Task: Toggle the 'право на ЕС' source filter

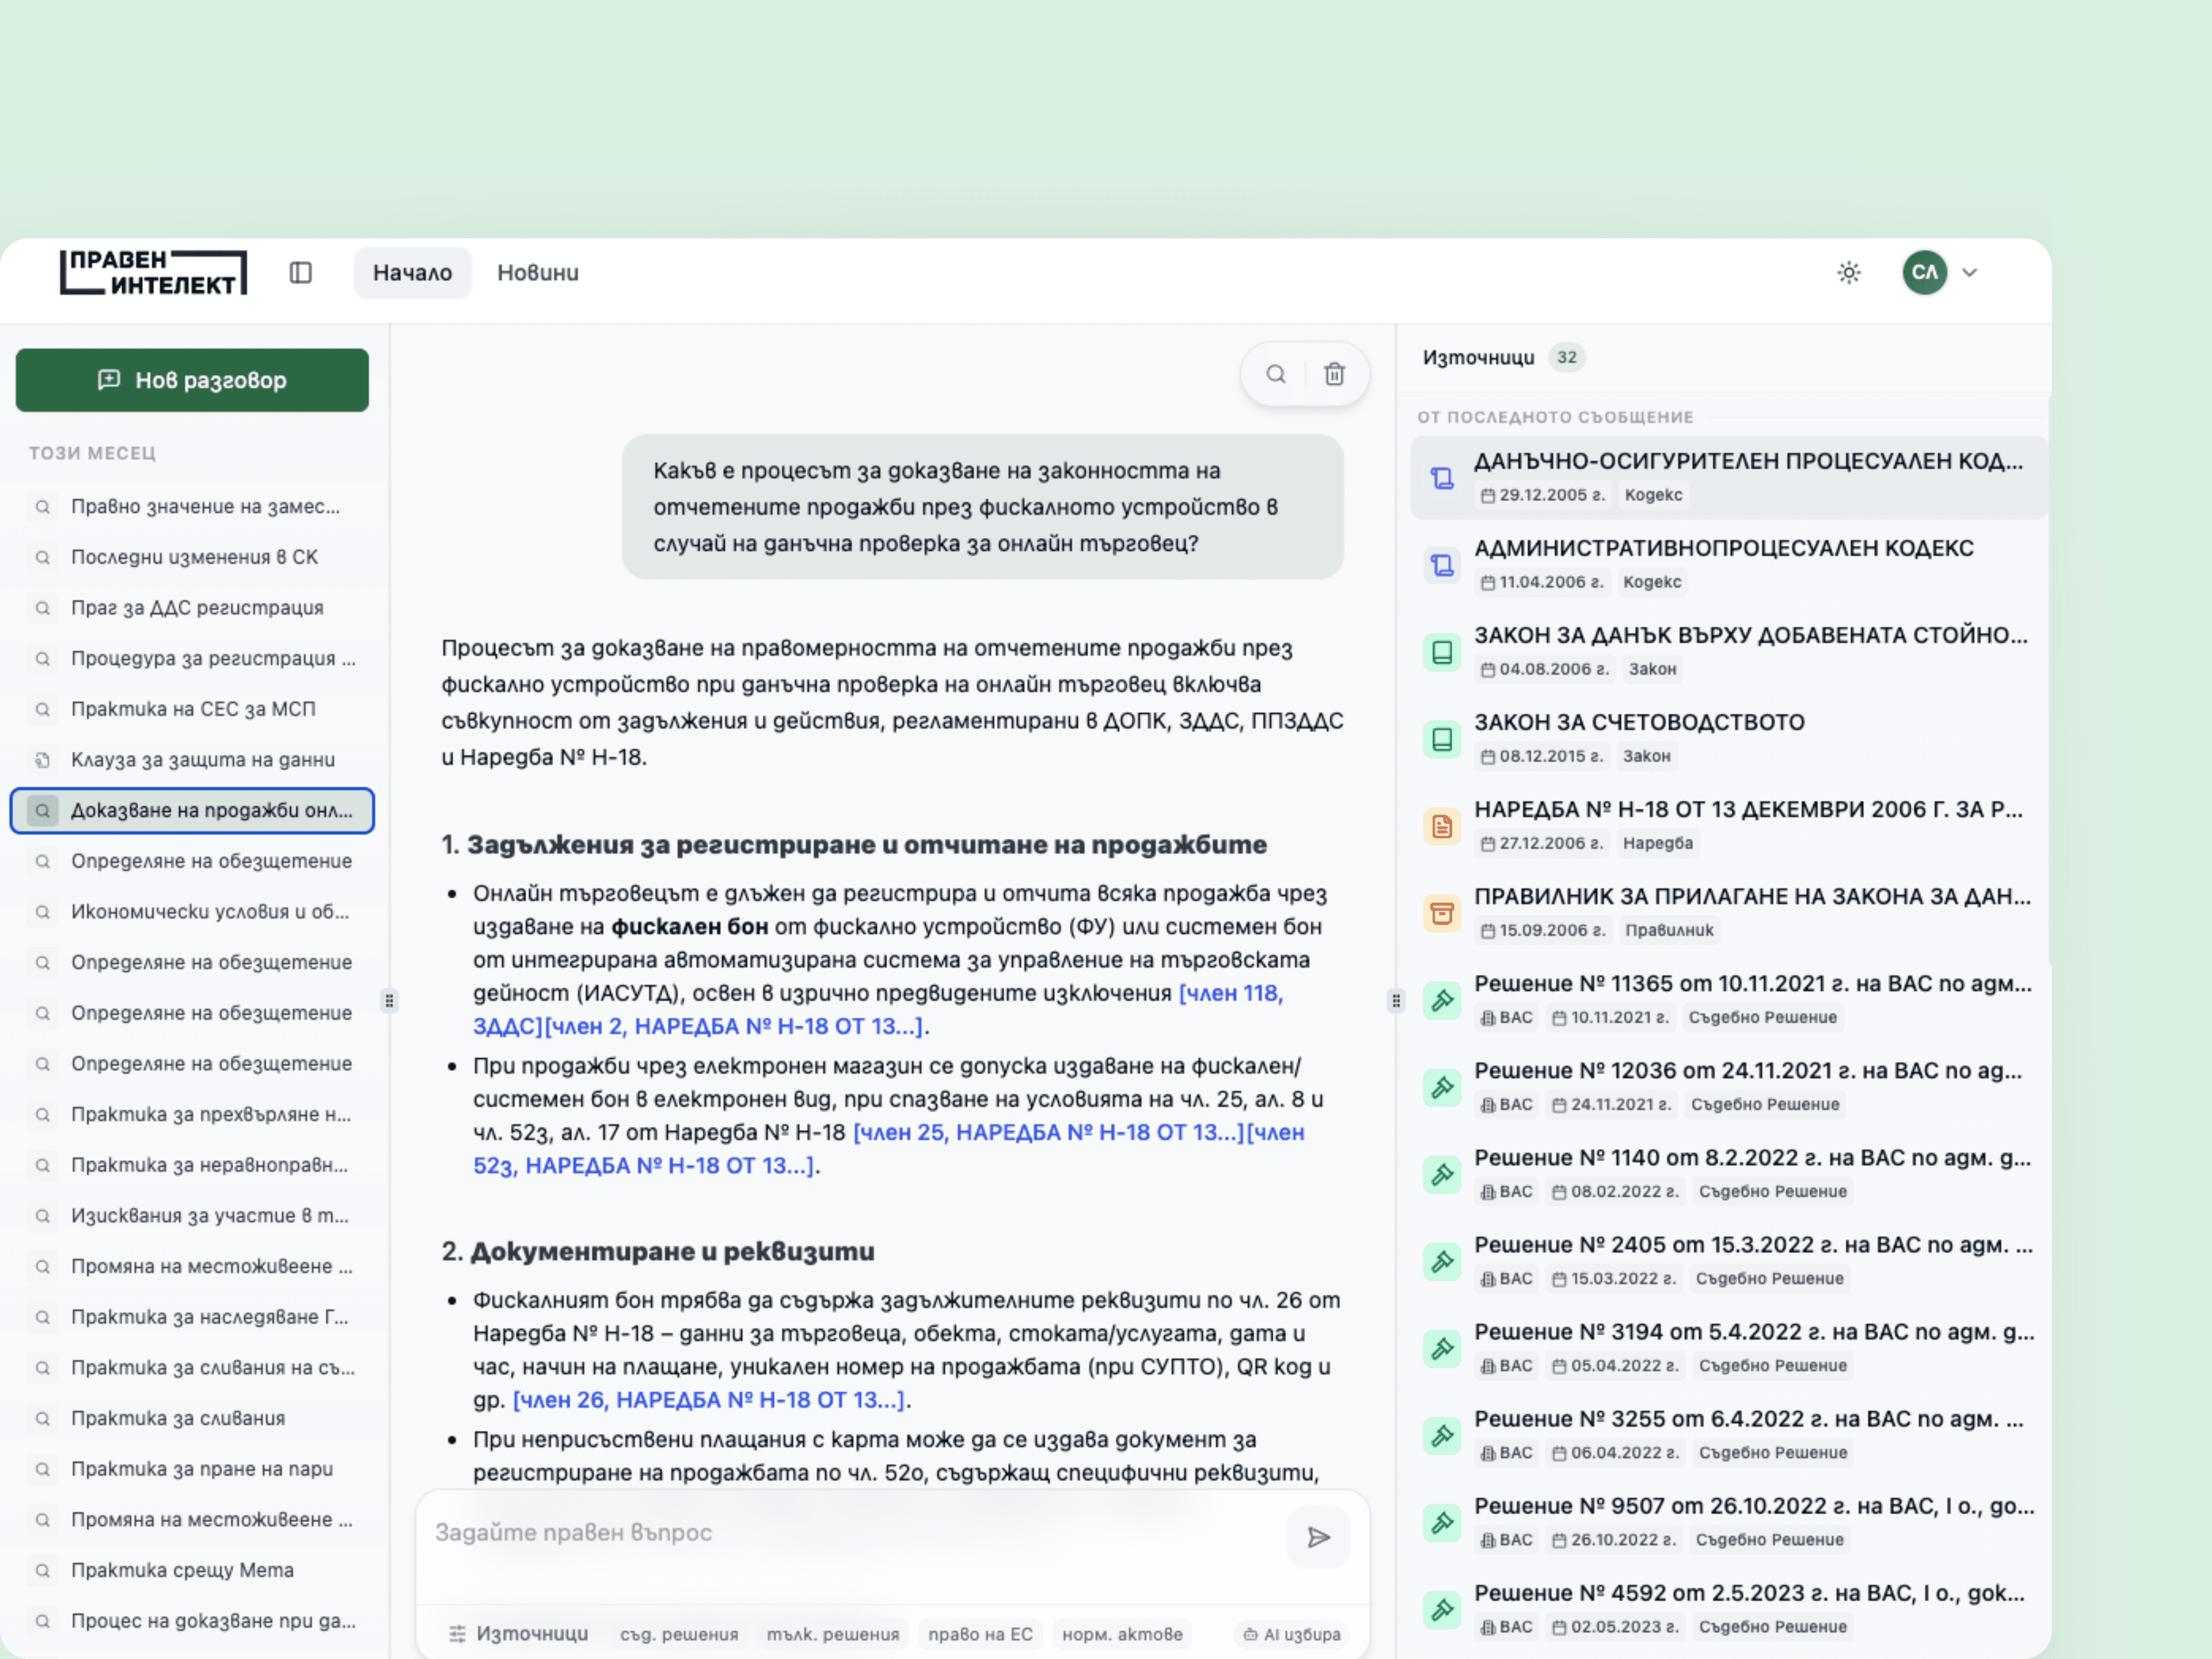Action: coord(979,1634)
